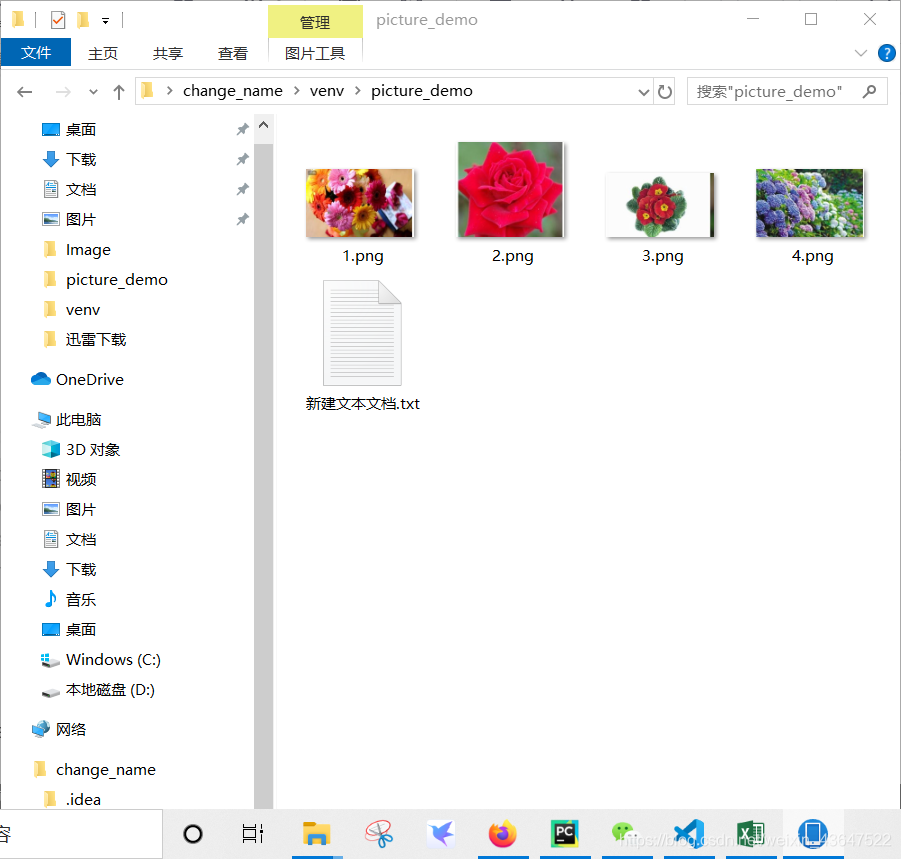Open the blue bird app on taskbar

(x=441, y=834)
